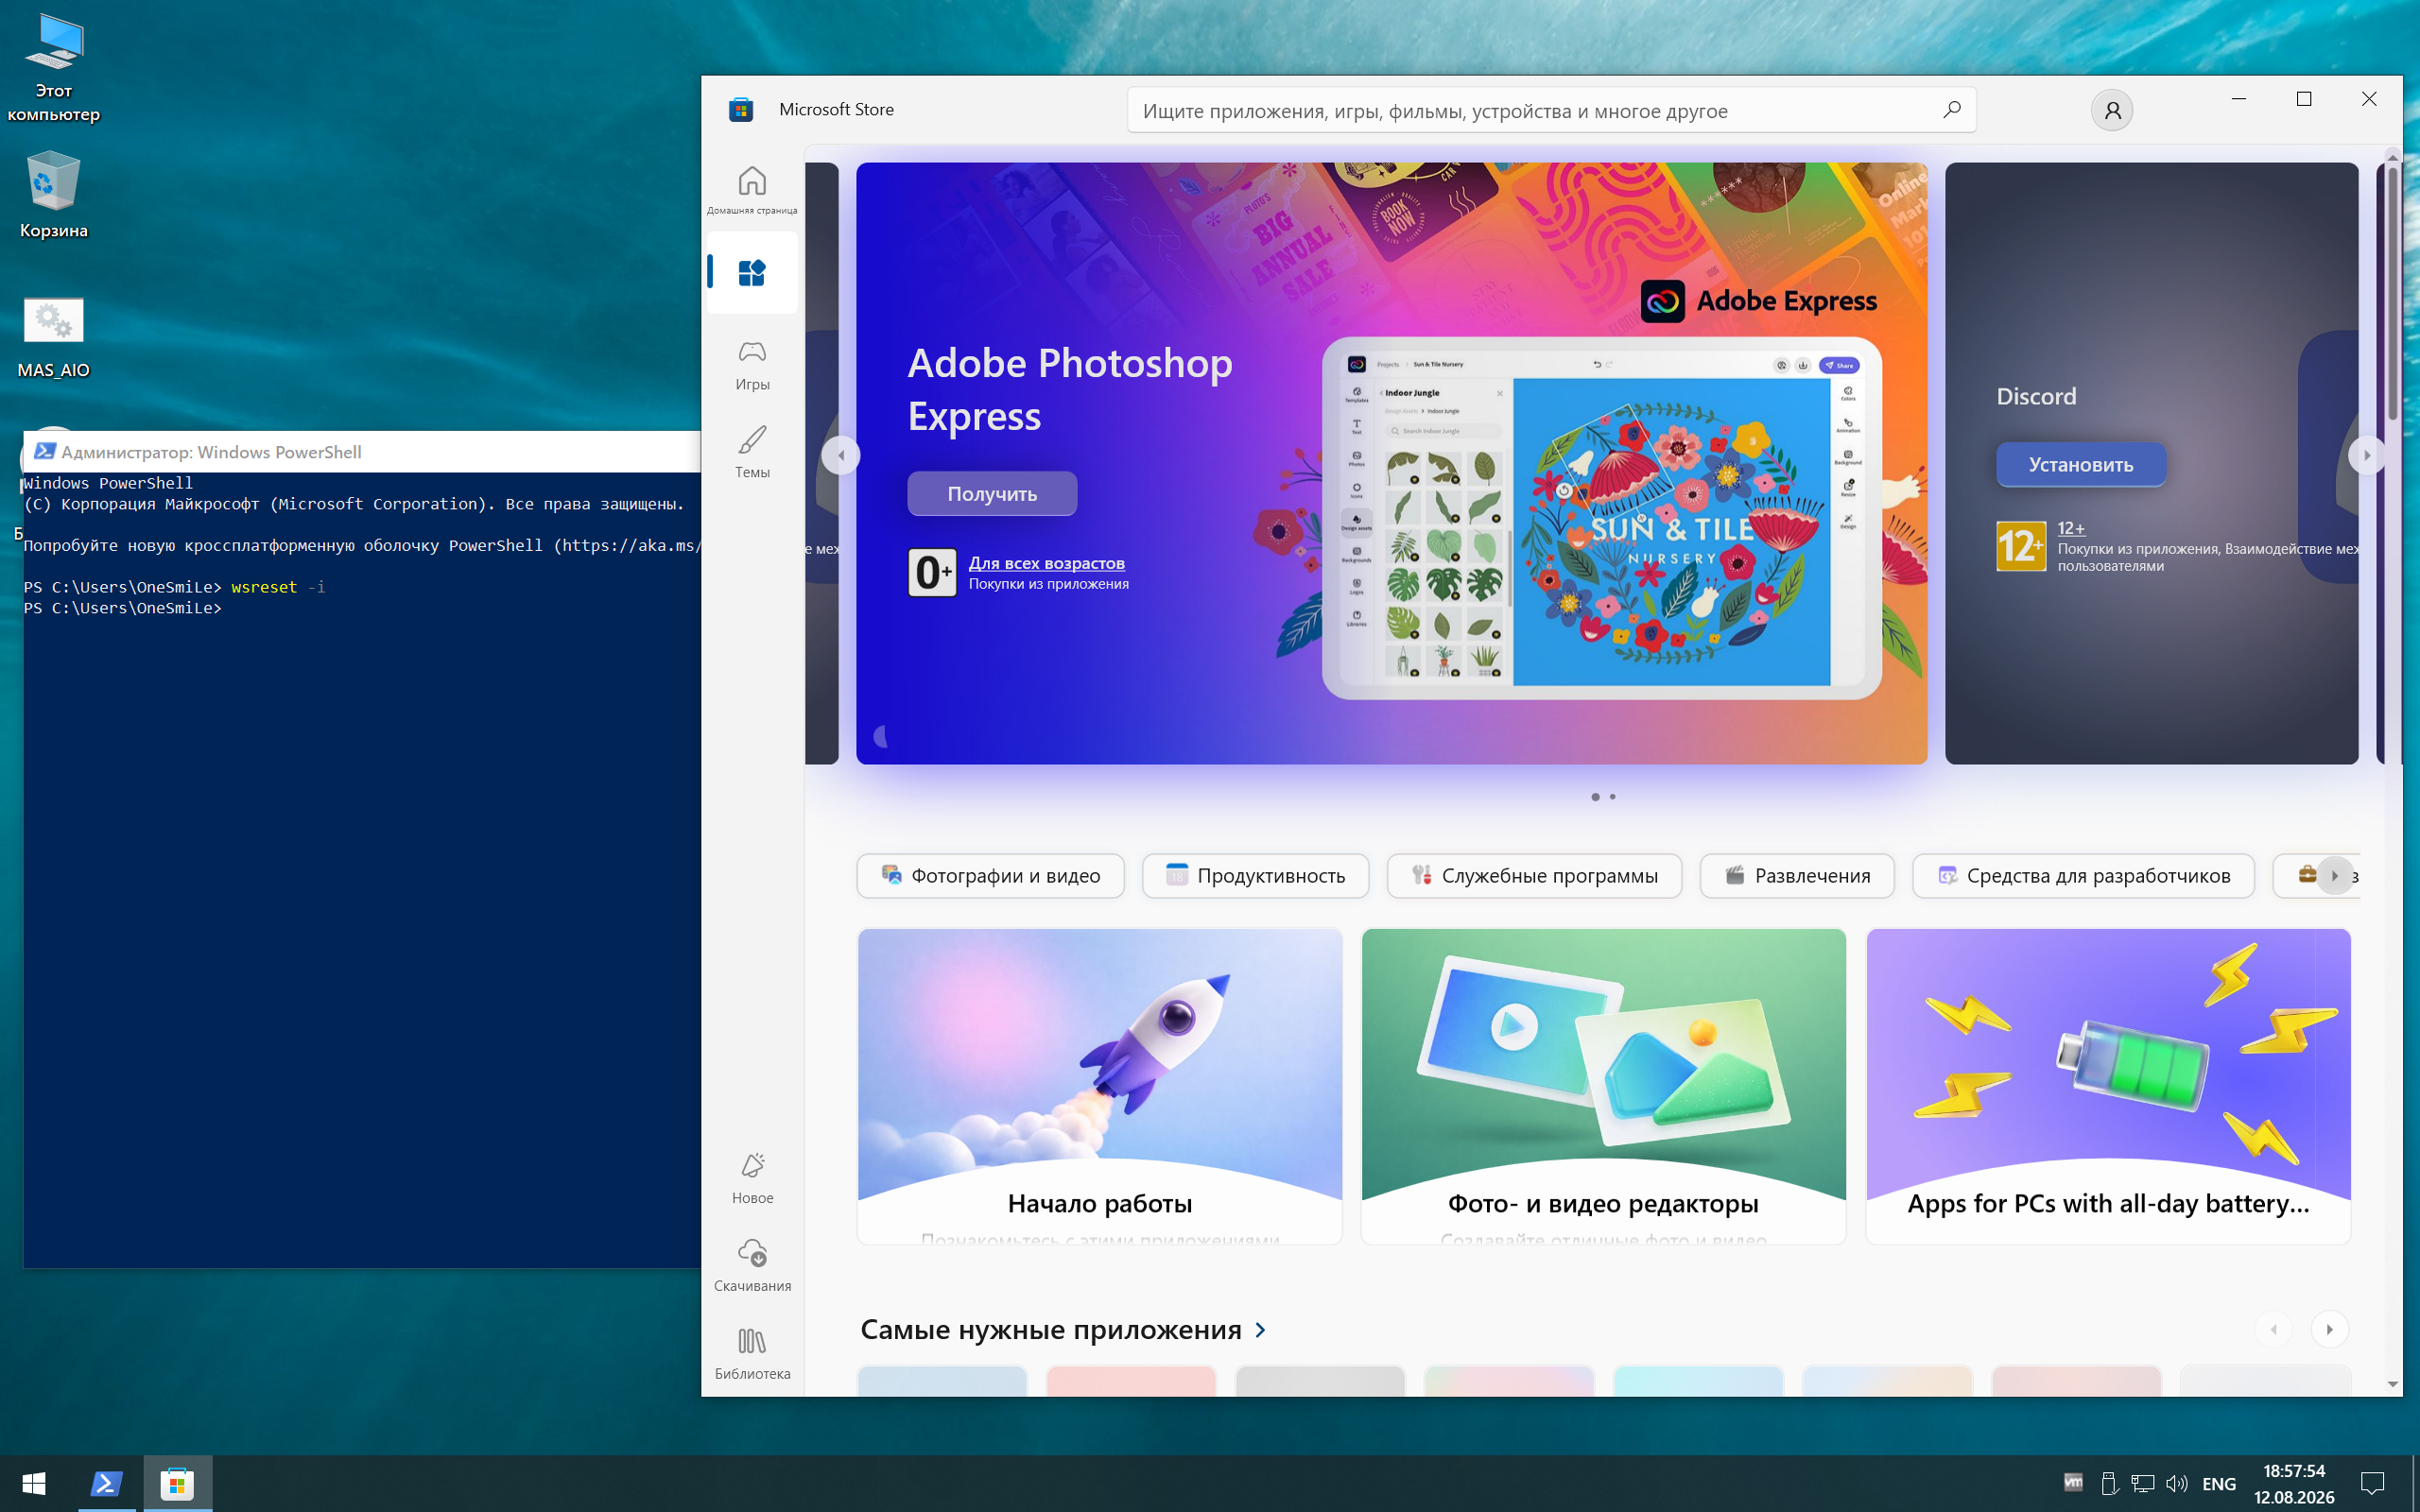The height and width of the screenshot is (1512, 2420).
Task: Select Средства для разработчиков category
Action: [2083, 876]
